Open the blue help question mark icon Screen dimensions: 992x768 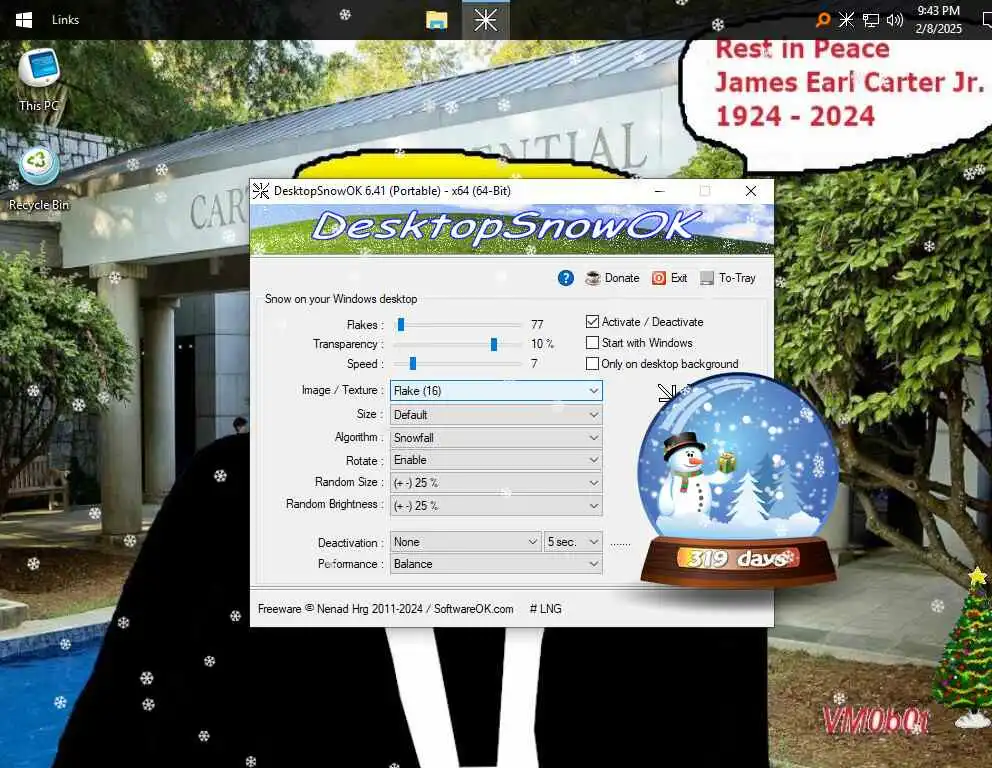(566, 278)
